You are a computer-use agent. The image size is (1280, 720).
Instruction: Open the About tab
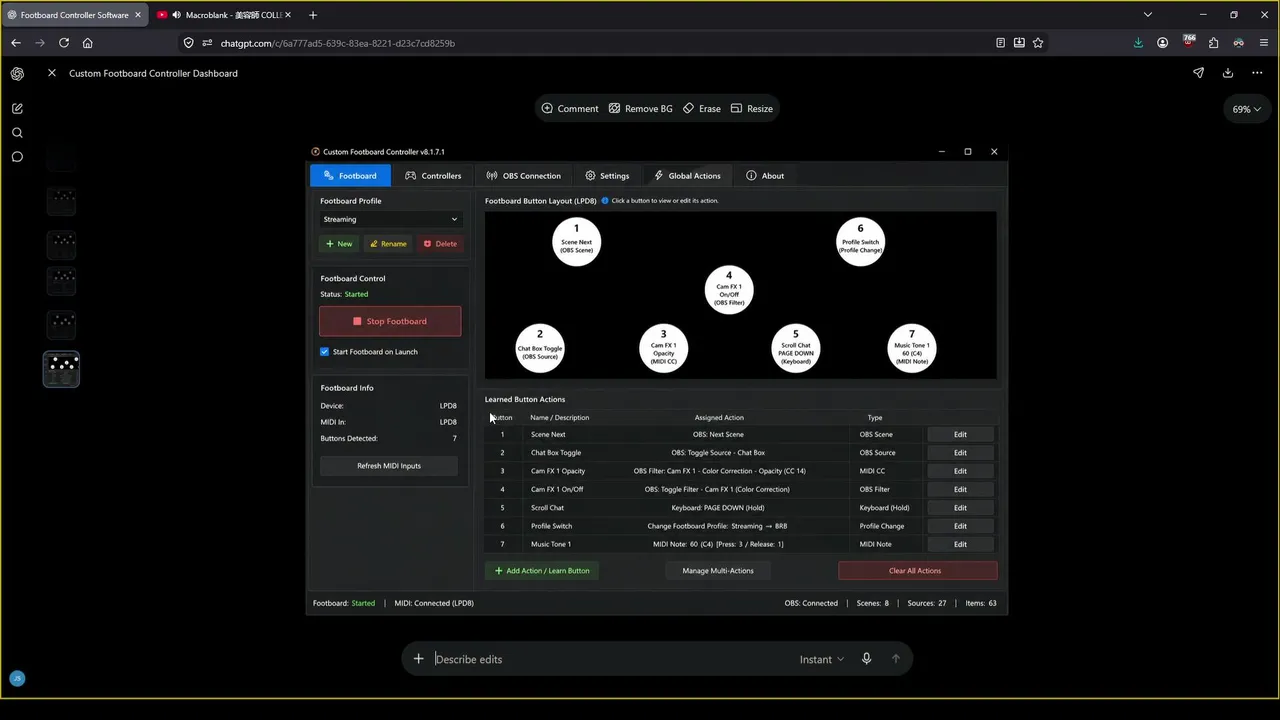(765, 176)
